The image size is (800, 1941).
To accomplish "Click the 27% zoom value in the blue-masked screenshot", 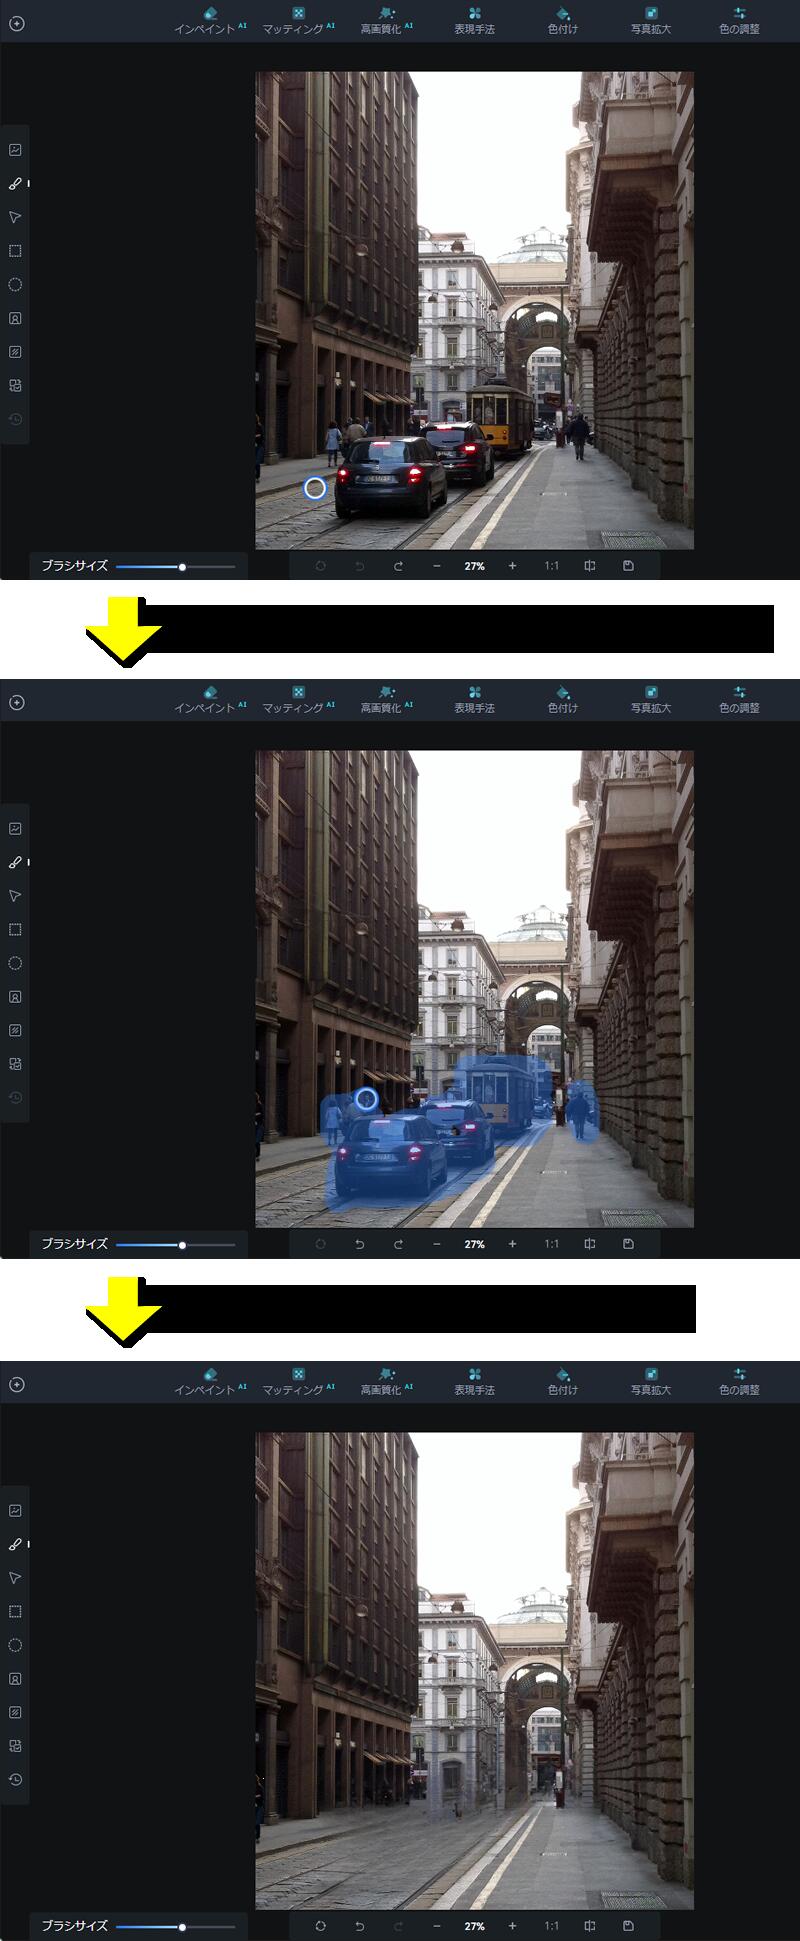I will coord(474,1244).
